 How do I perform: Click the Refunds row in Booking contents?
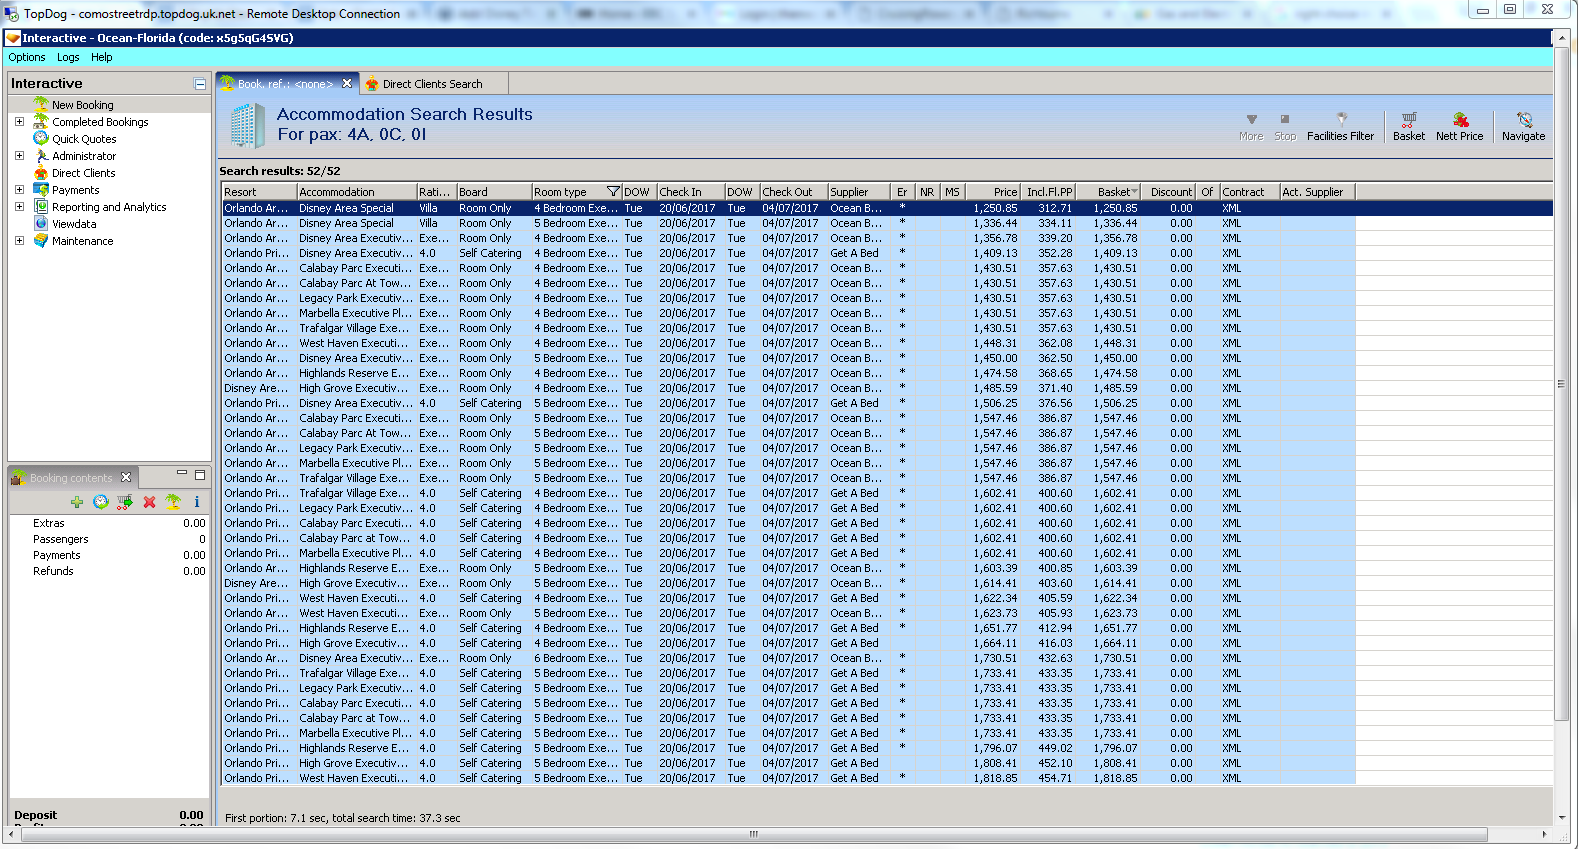pos(109,571)
